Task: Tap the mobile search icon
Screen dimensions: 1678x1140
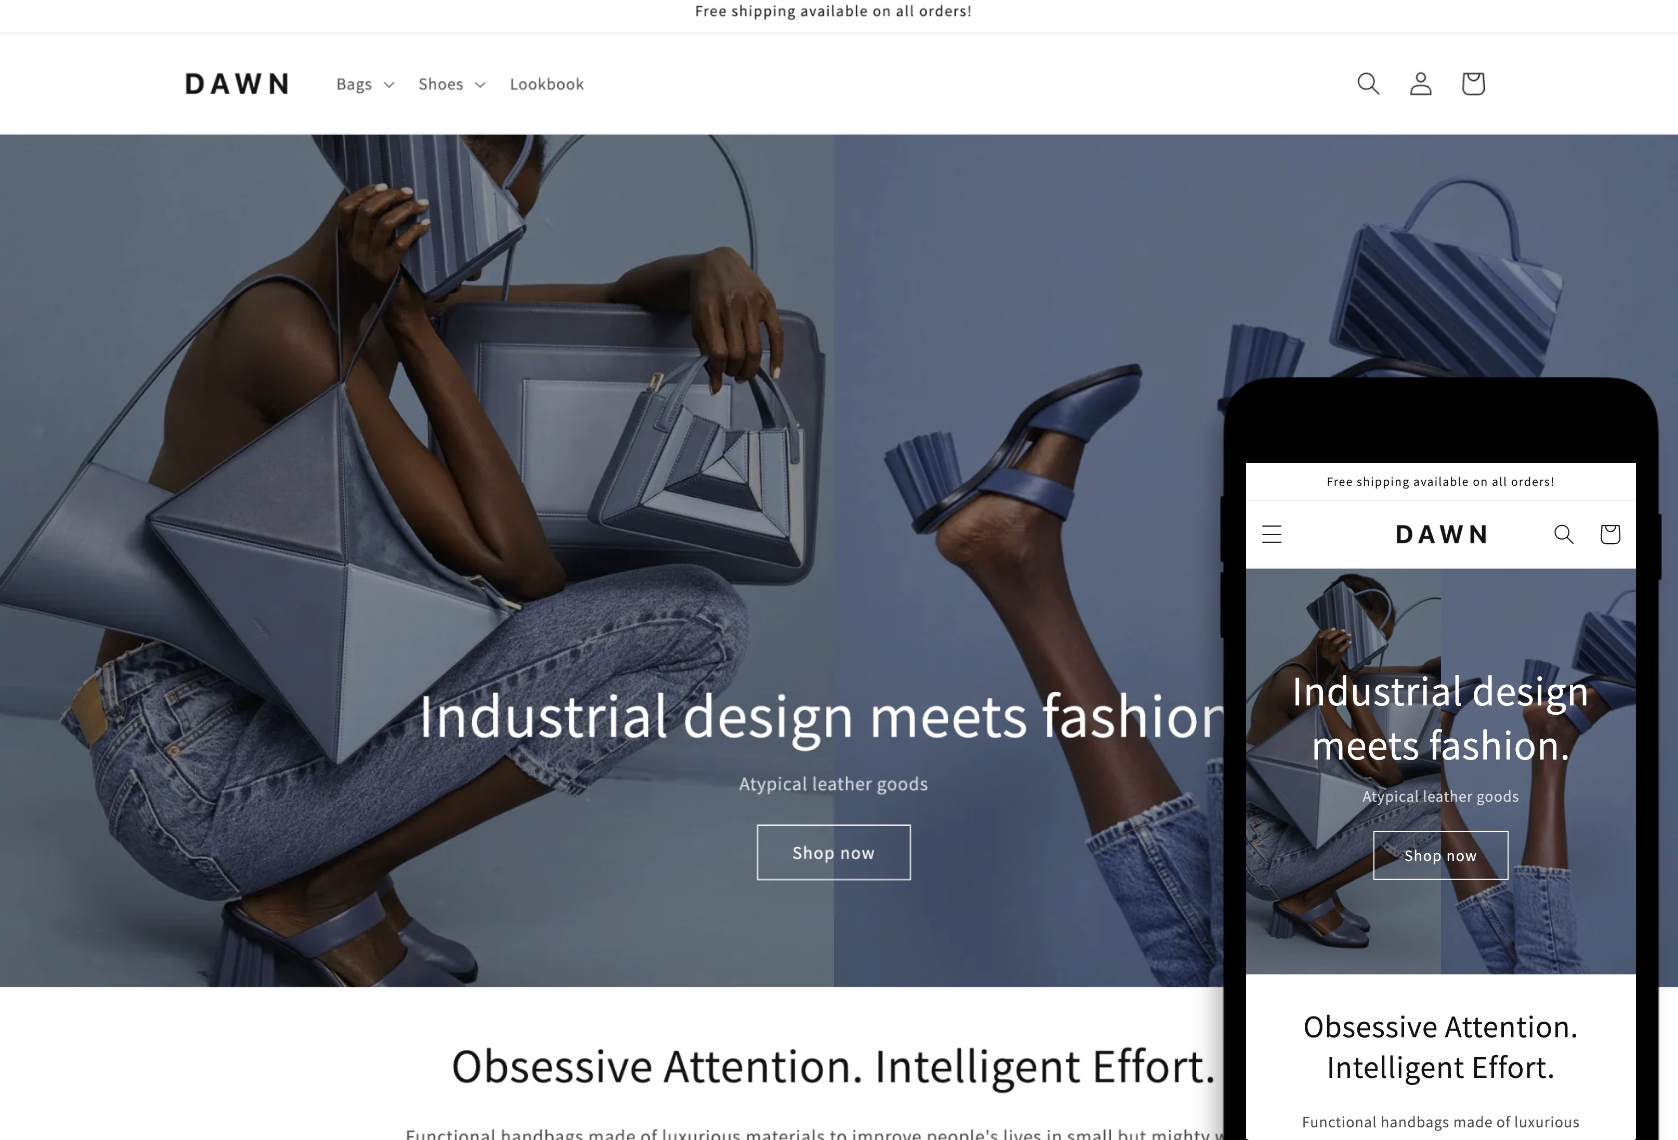Action: click(x=1564, y=534)
